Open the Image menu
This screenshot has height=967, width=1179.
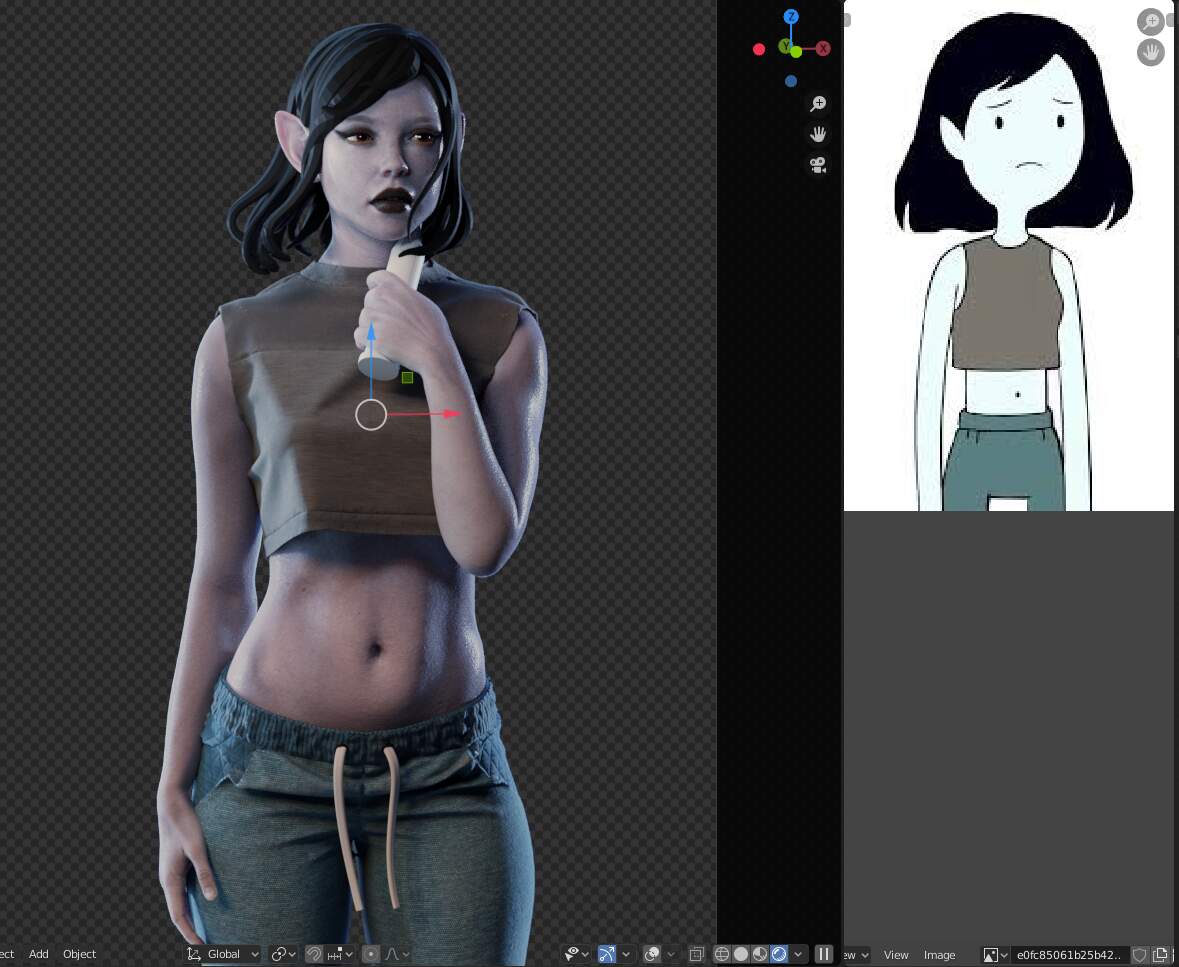(939, 955)
